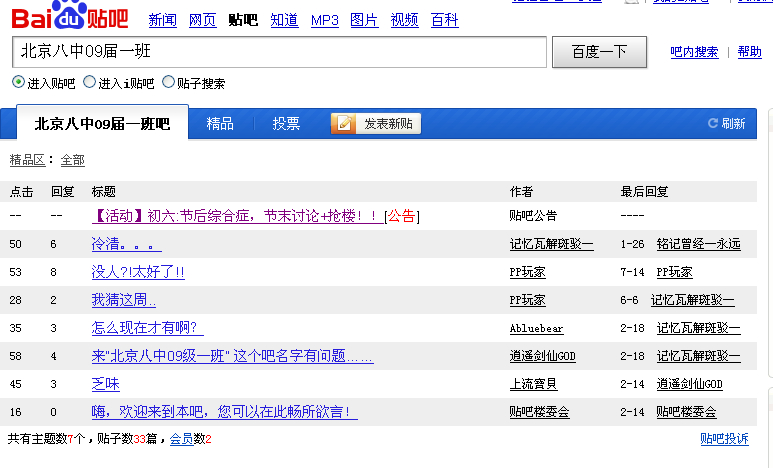
Task: Open the post titled 冷清。。。
Action: (x=127, y=244)
